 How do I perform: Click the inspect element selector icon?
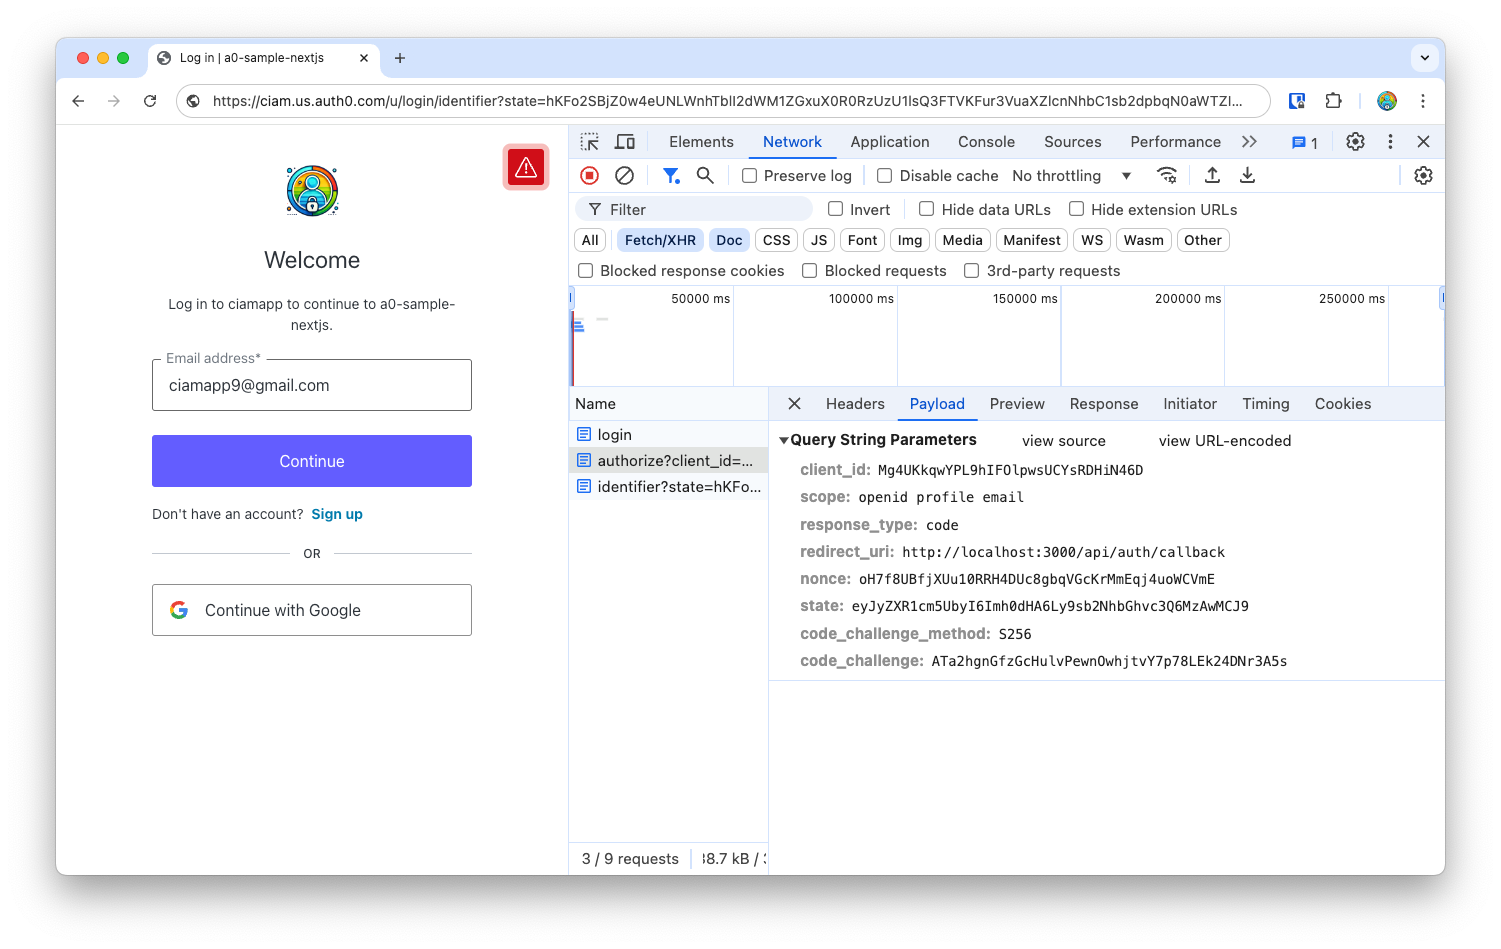(590, 142)
